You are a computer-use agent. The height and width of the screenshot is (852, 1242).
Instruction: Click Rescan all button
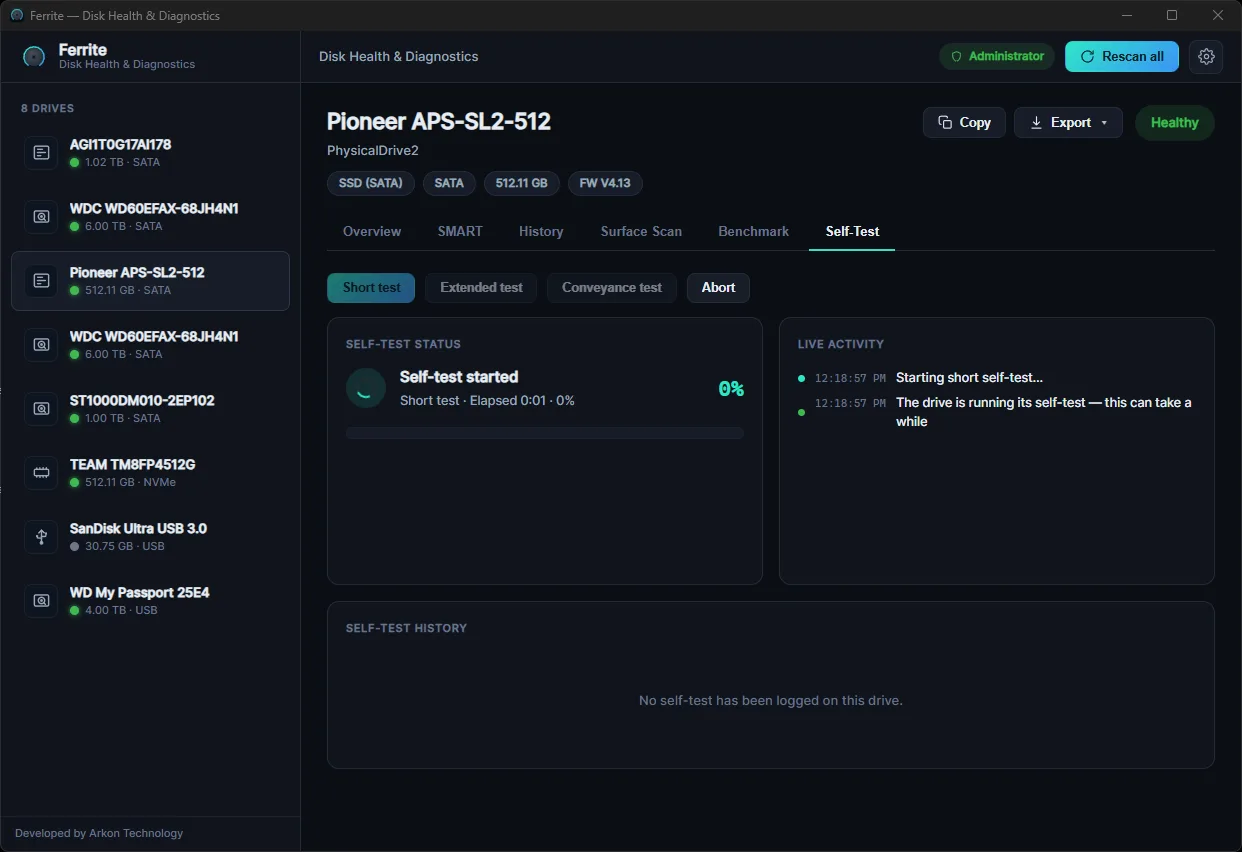[1122, 57]
